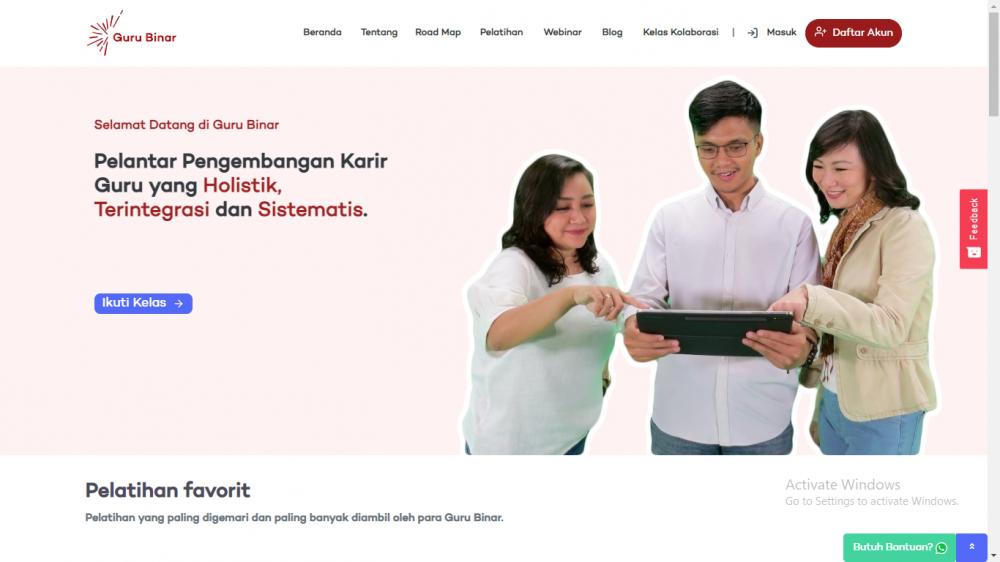This screenshot has width=1000, height=562.
Task: Click the WhatsApp icon in Butuh Bantuan
Action: [x=941, y=547]
